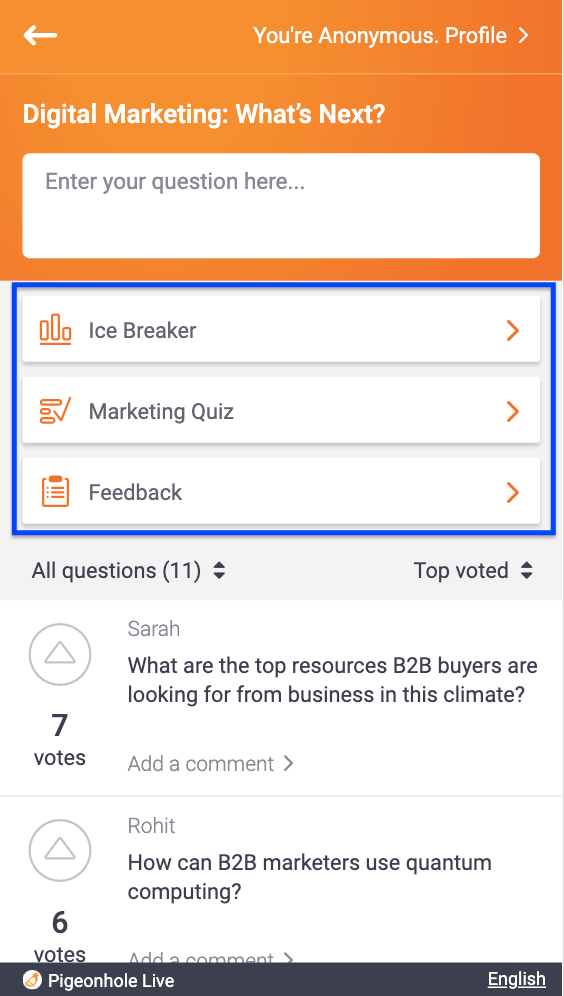Open Marketing Quiz with its chevron arrow
This screenshot has width=564, height=996.
(513, 412)
